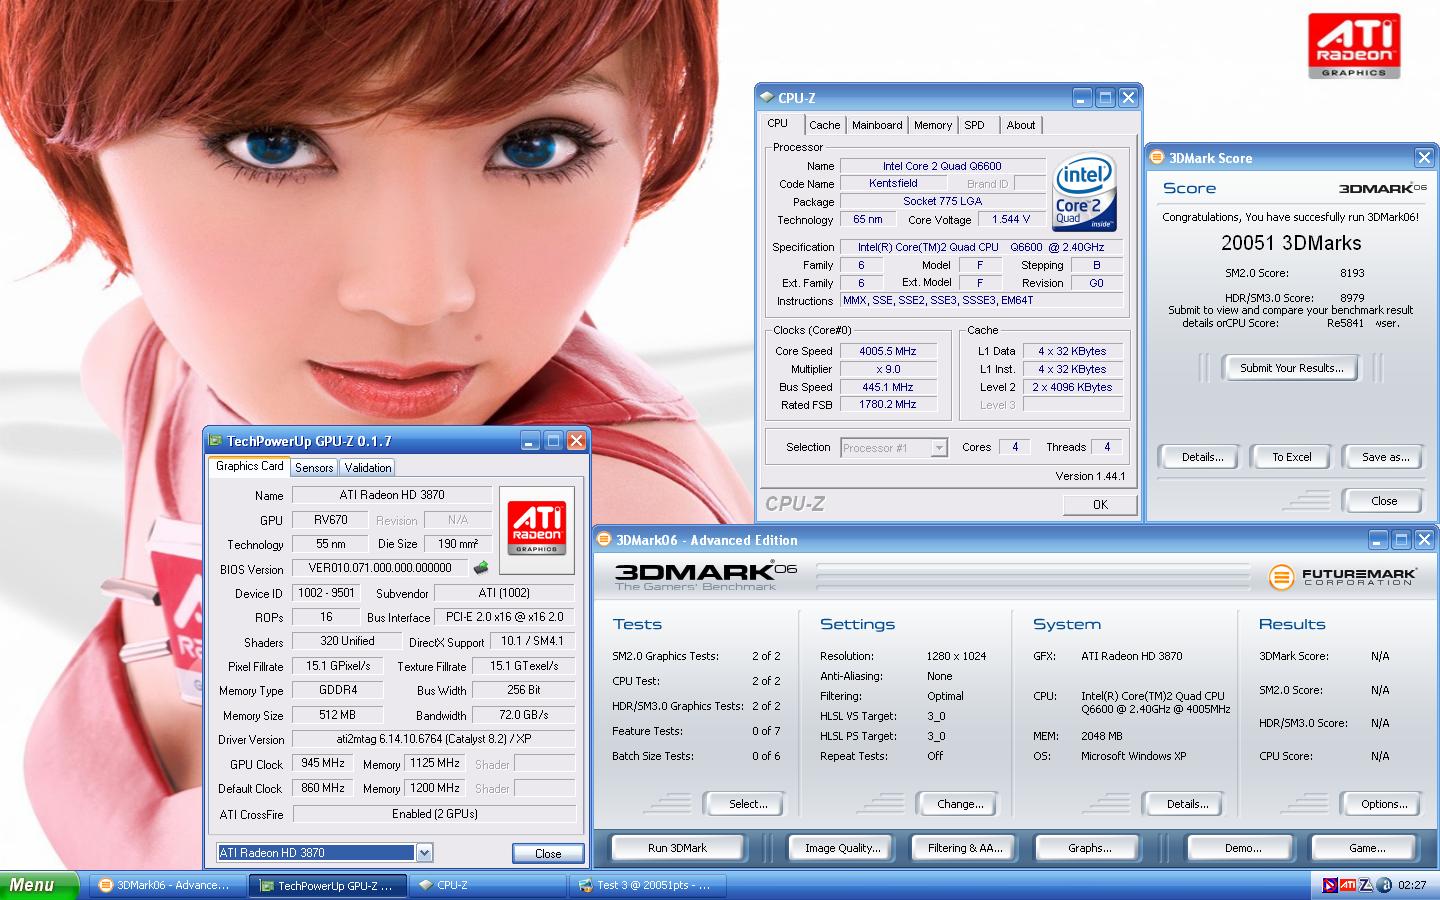This screenshot has width=1440, height=900.
Task: Open the Validation tab in GPU-Z
Action: (x=368, y=468)
